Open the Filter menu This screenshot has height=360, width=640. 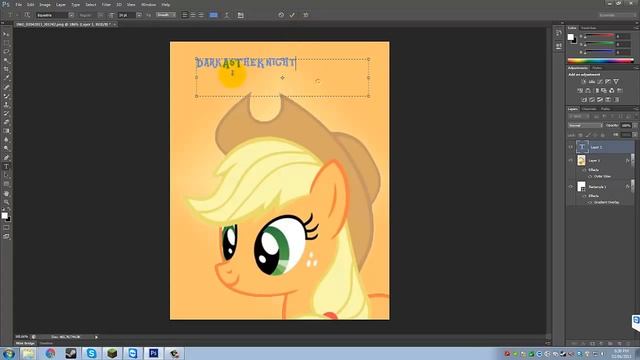[x=106, y=4]
